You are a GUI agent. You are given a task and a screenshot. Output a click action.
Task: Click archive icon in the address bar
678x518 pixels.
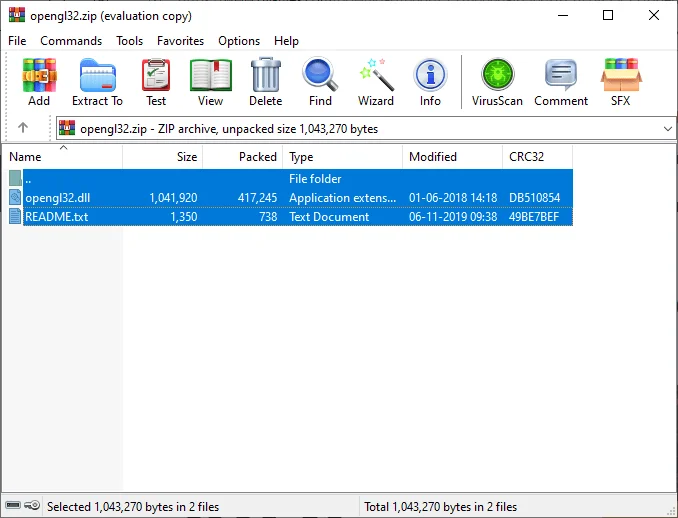pos(67,128)
